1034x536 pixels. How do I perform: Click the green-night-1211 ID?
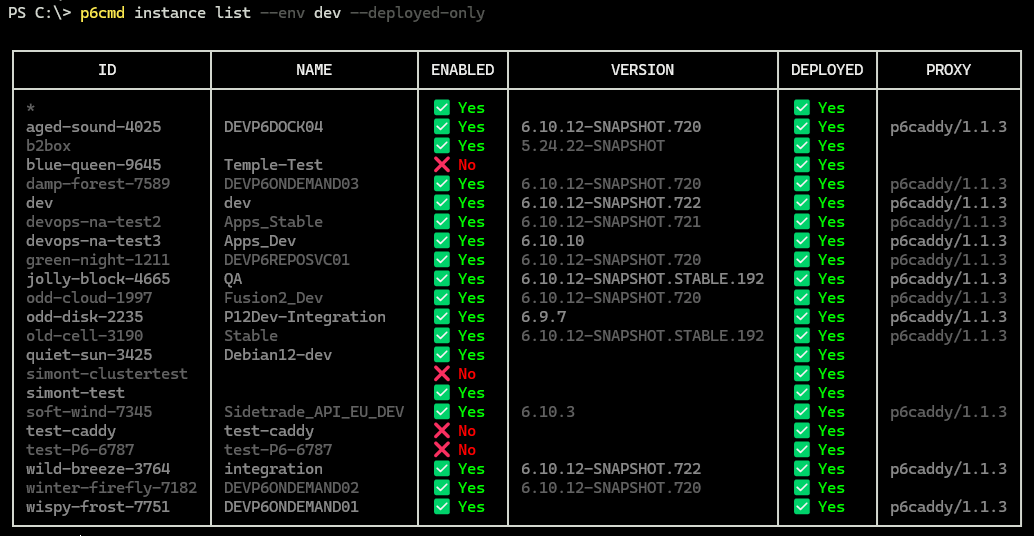pyautogui.click(x=98, y=260)
